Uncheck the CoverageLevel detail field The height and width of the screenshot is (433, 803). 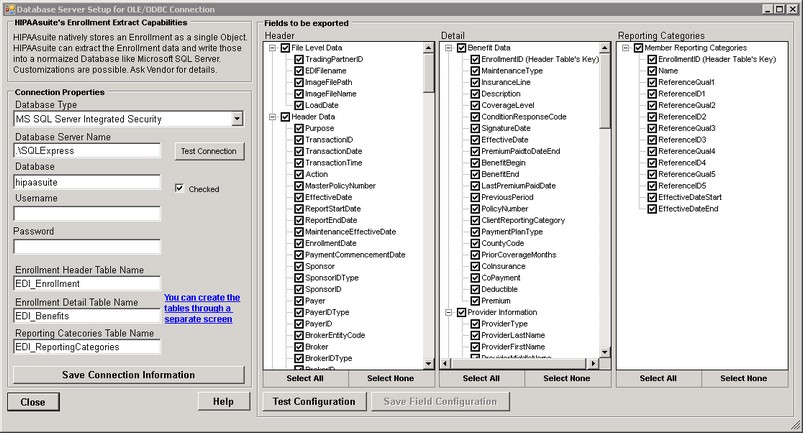tap(475, 105)
